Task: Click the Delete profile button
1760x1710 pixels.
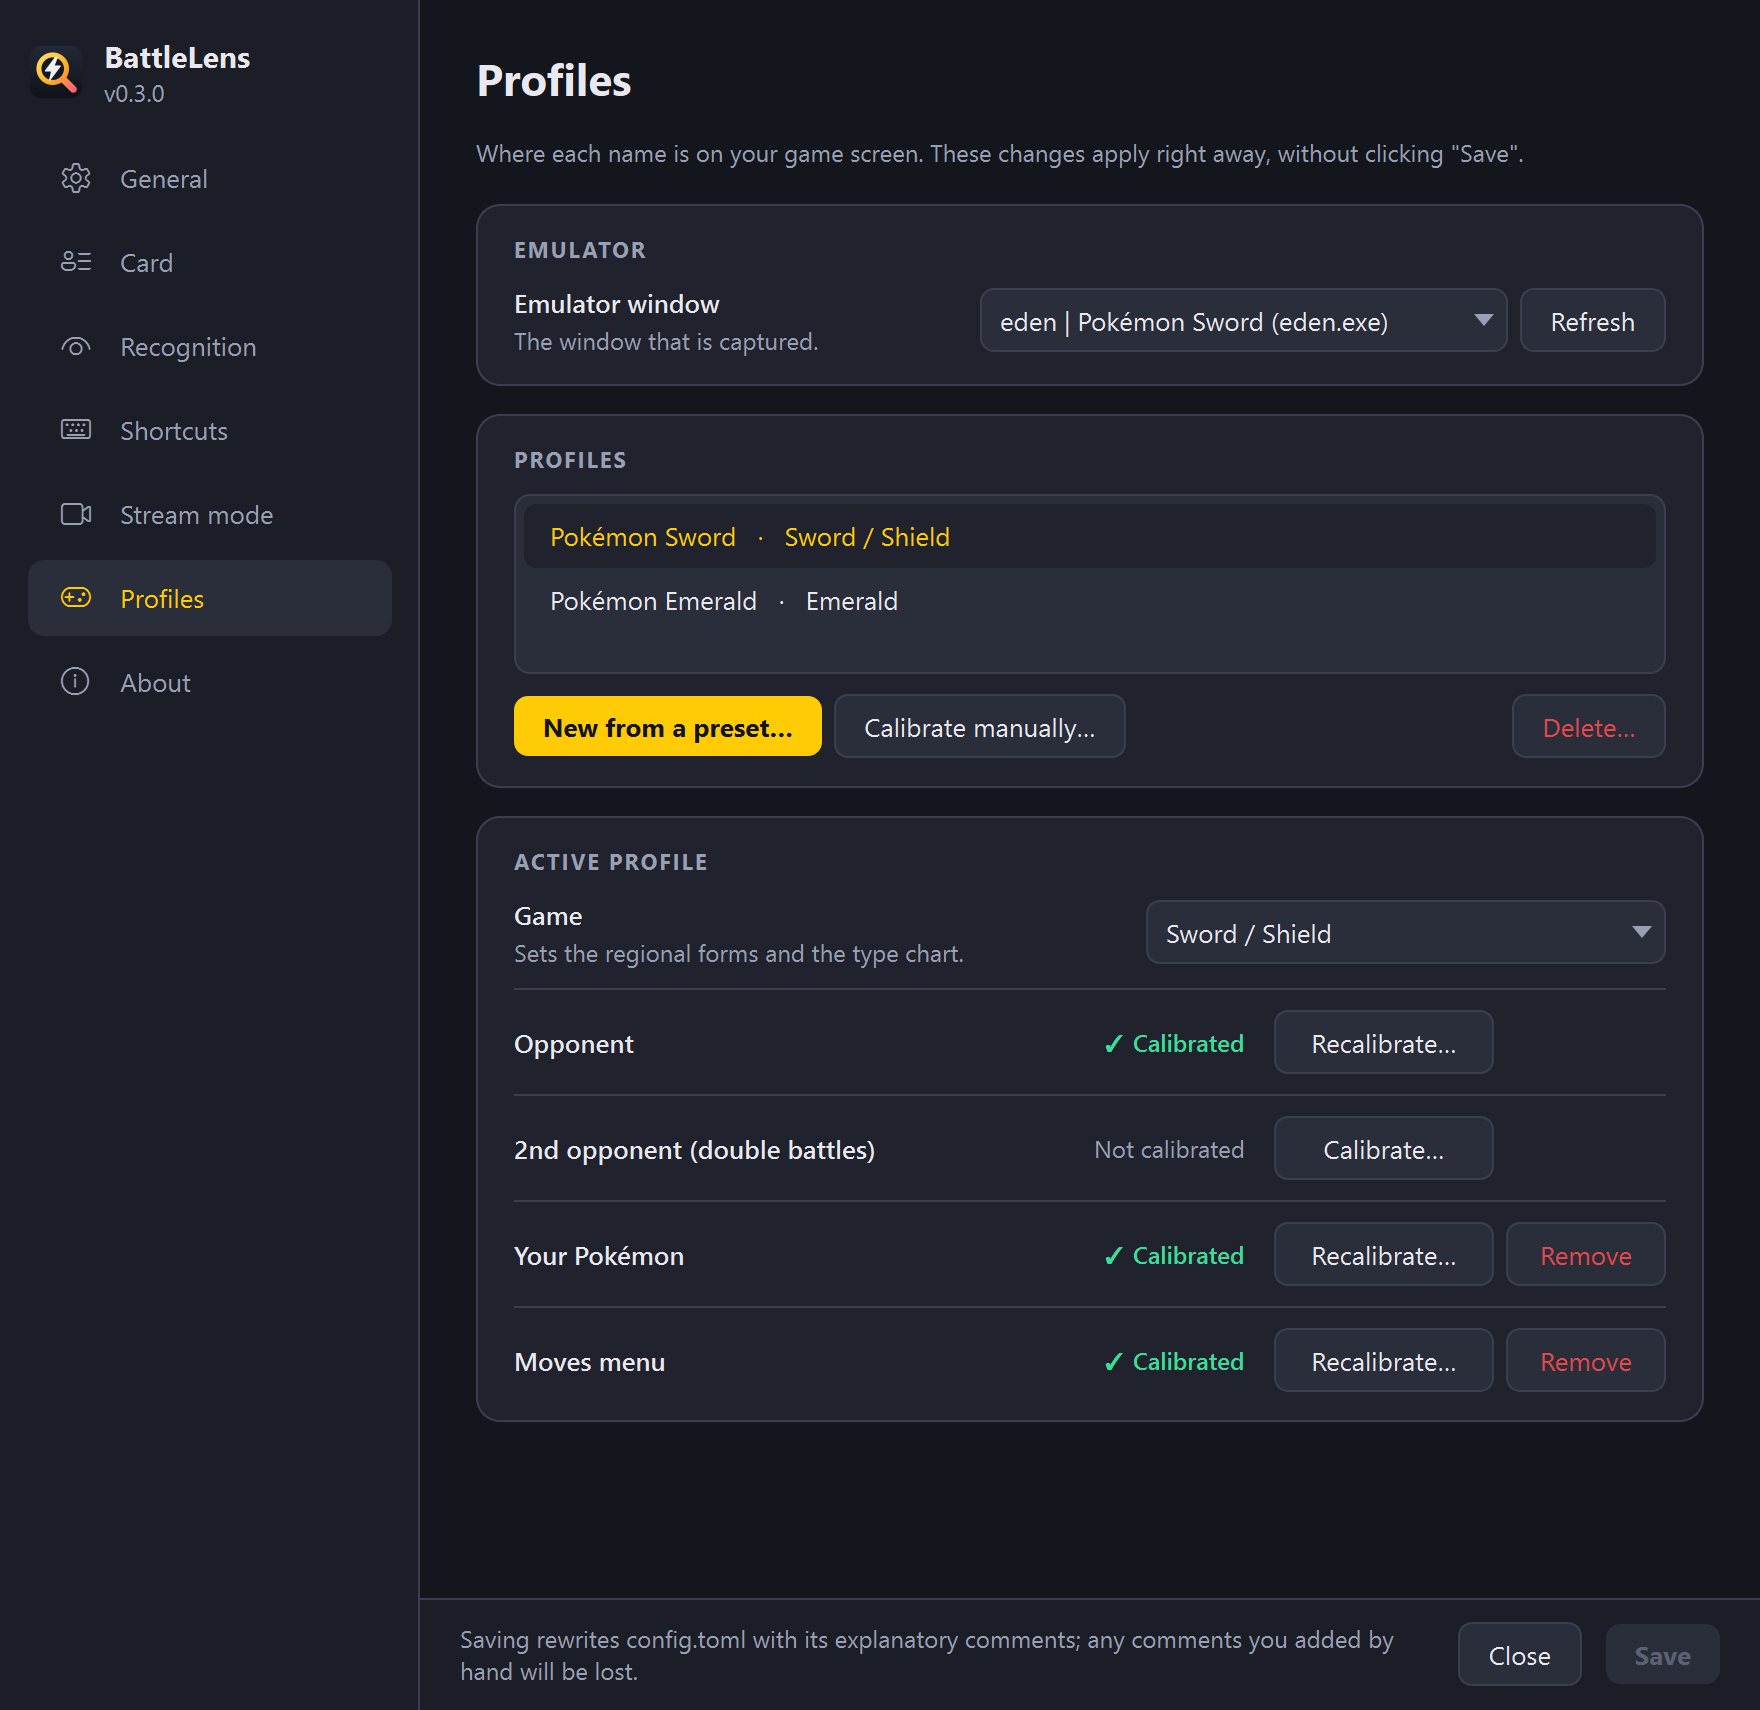Action: [x=1588, y=727]
